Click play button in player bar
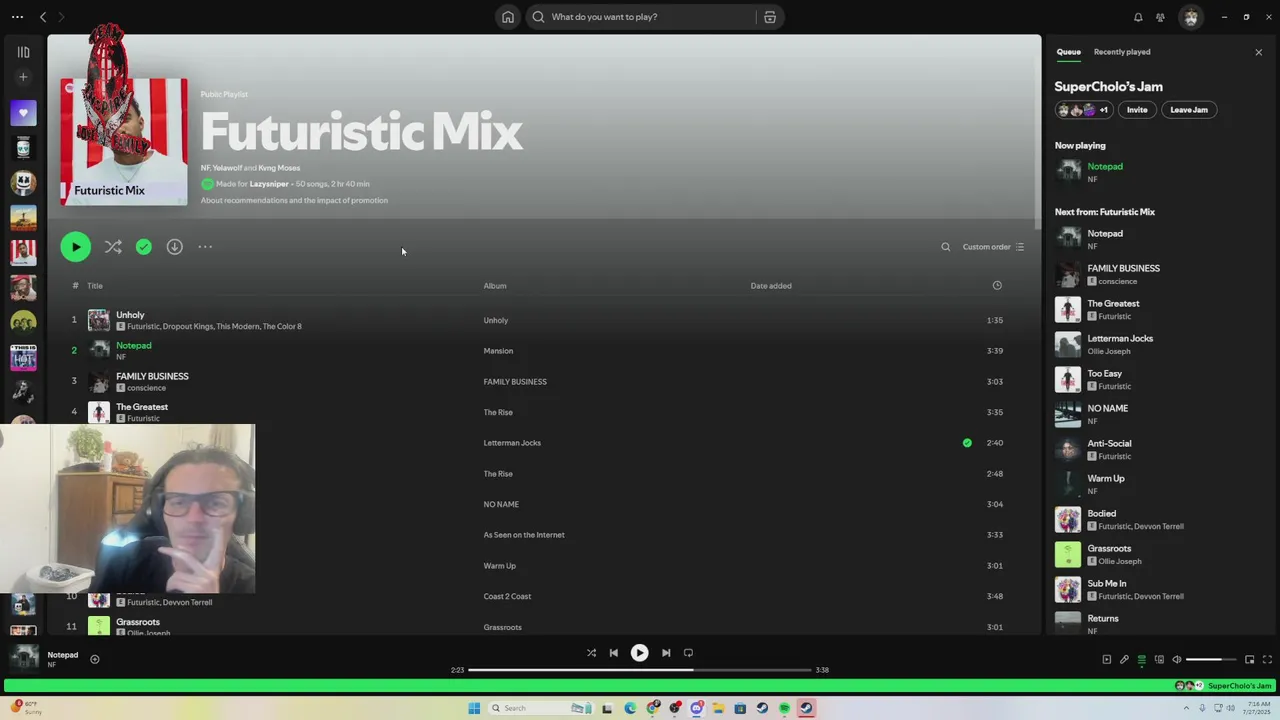Image resolution: width=1280 pixels, height=720 pixels. pos(640,653)
